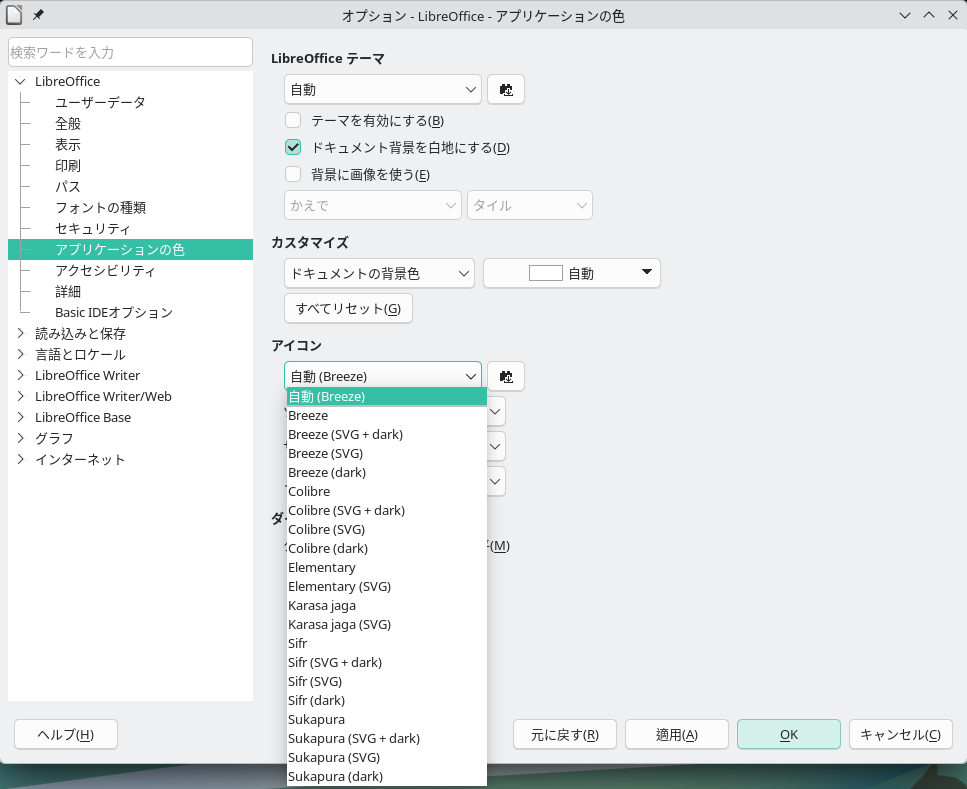Click the document icon in the title bar
Image resolution: width=967 pixels, height=789 pixels.
pos(14,16)
